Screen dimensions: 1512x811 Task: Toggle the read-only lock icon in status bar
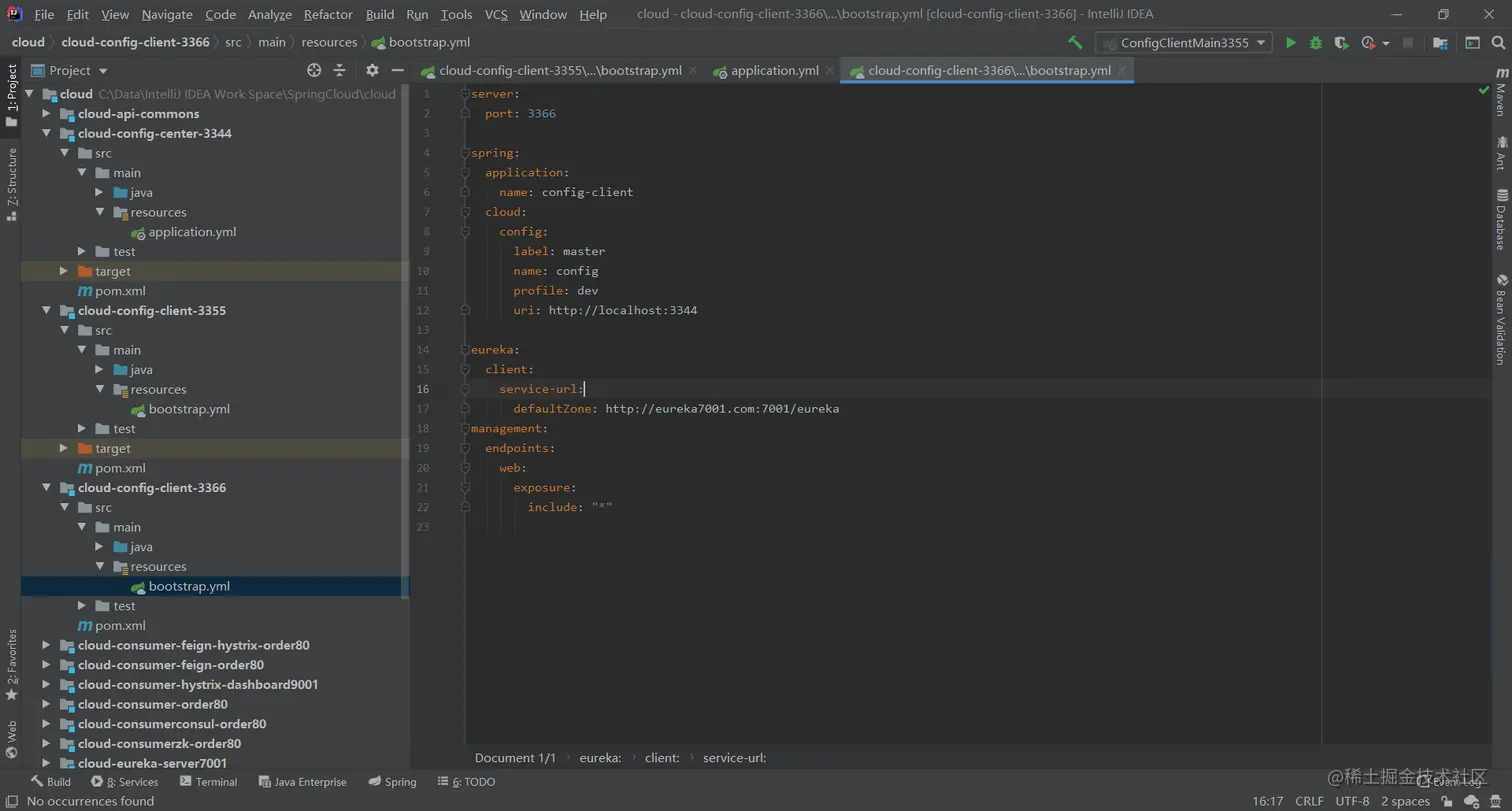1448,801
